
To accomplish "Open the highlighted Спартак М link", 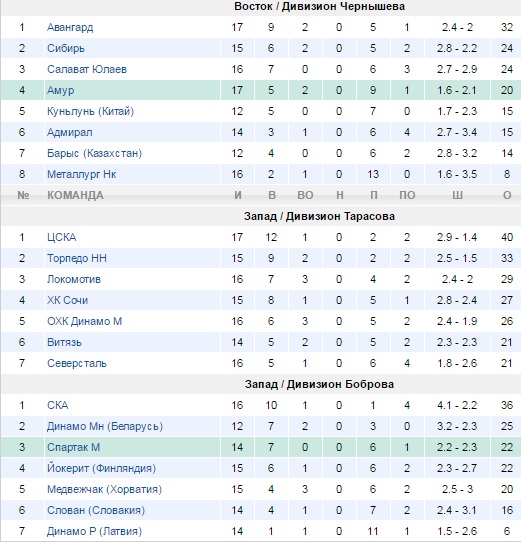I will click(x=73, y=447).
